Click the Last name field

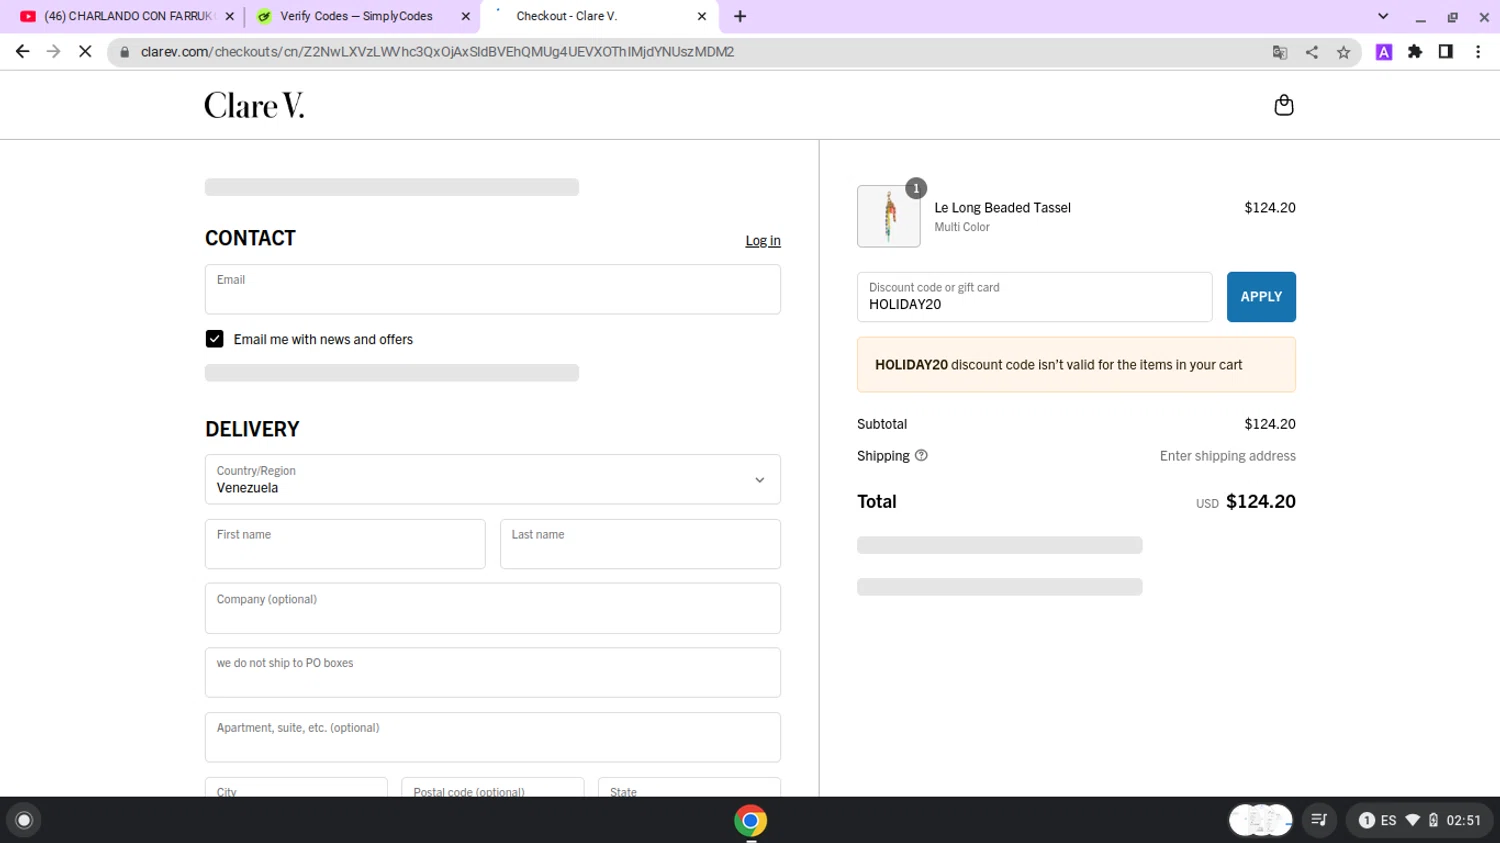point(640,544)
